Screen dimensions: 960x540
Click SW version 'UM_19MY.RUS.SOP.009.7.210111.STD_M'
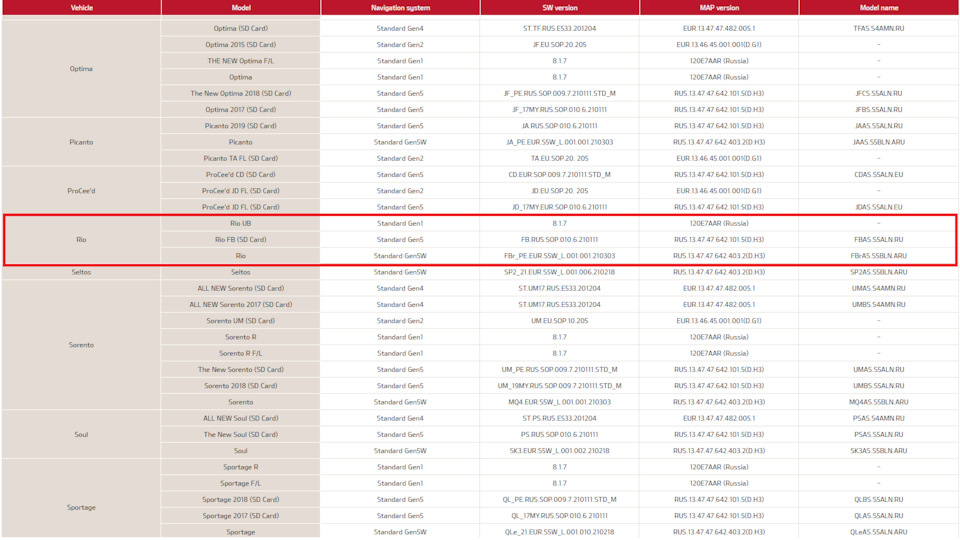click(560, 386)
